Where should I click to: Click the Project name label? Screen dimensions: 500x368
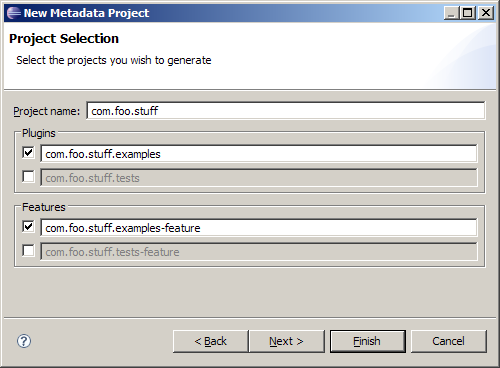point(47,111)
